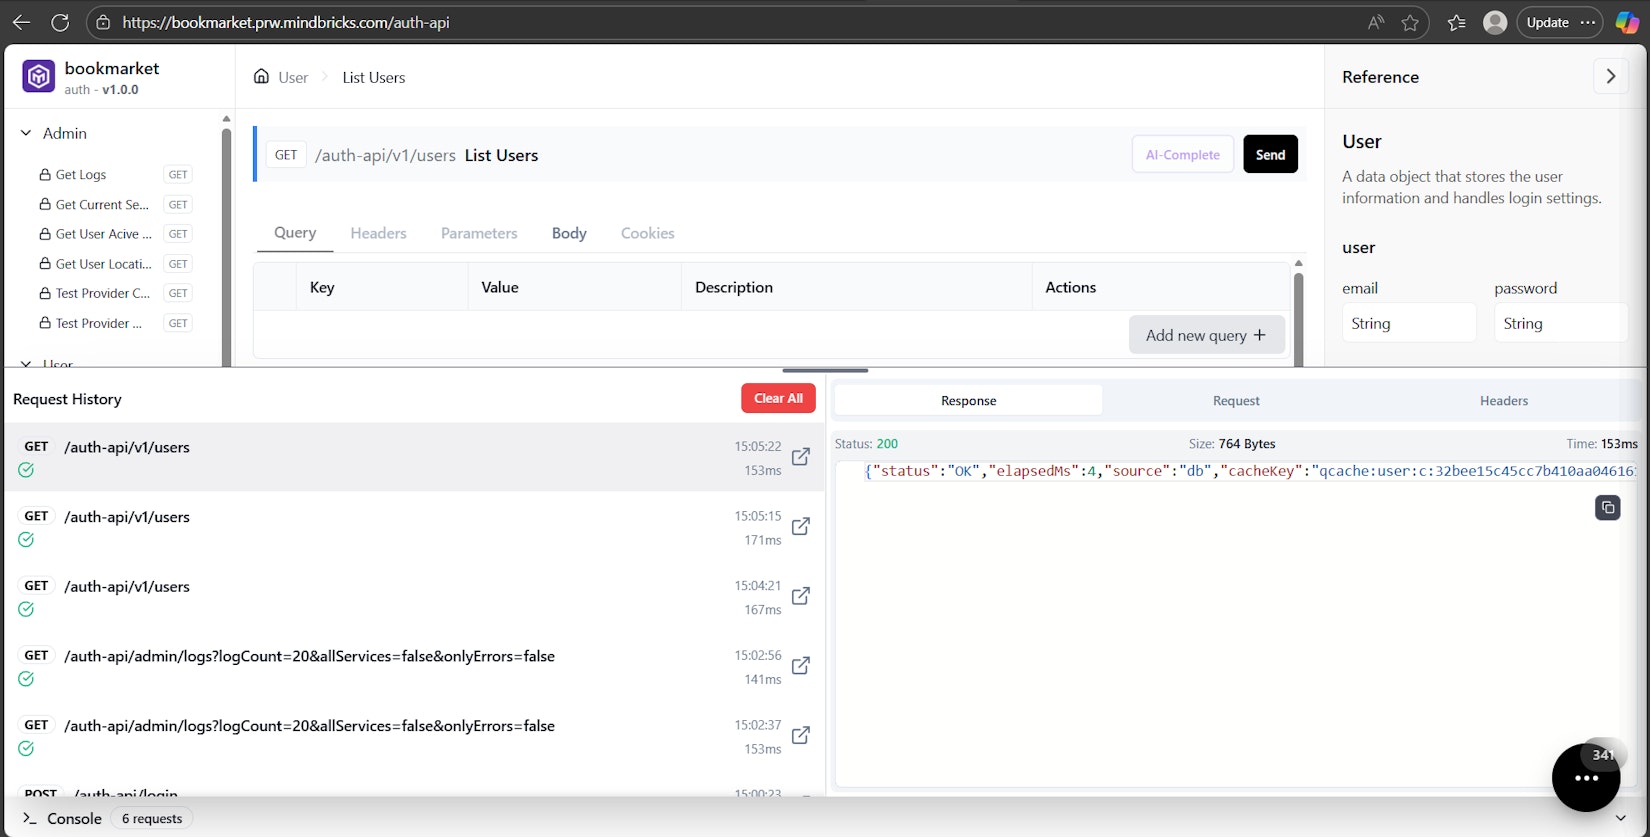The height and width of the screenshot is (837, 1650).
Task: Collapse the Admin section in sidebar
Action: pyautogui.click(x=26, y=133)
